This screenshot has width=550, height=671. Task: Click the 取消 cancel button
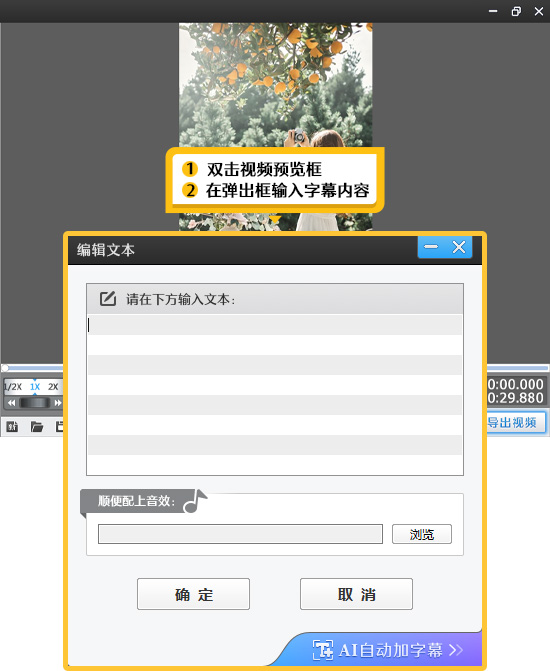click(x=356, y=594)
